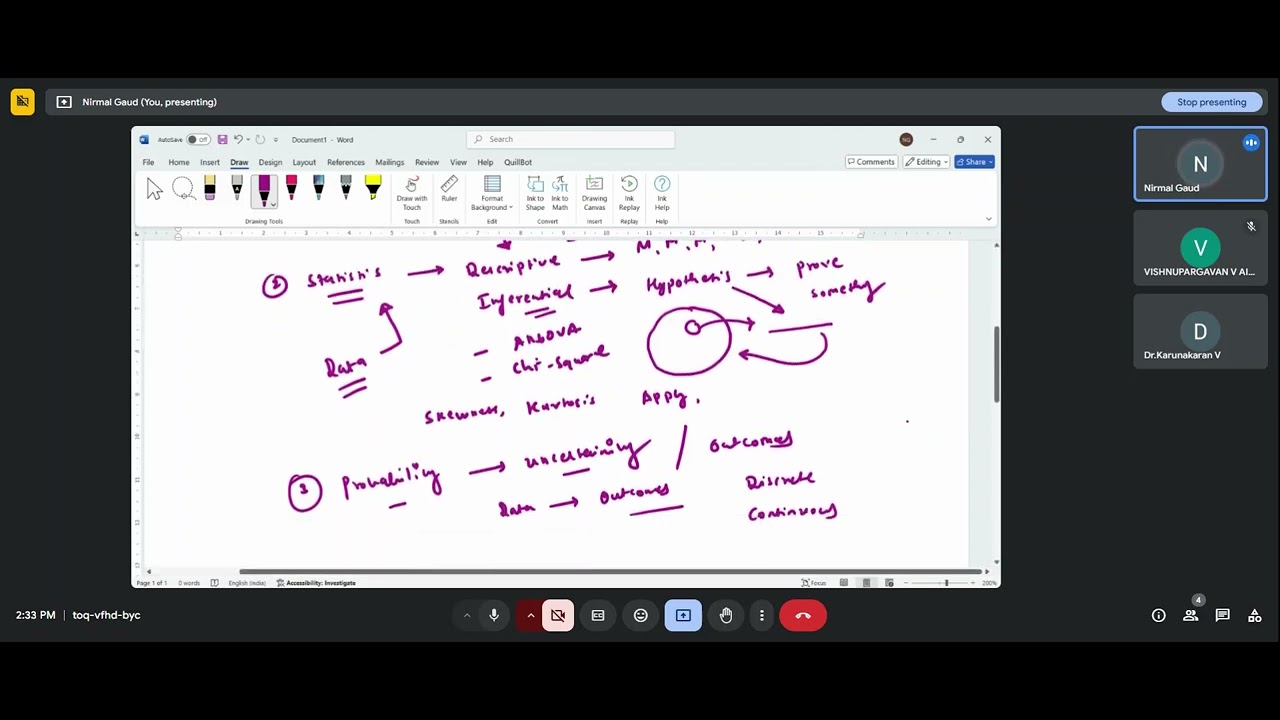Click the present screen button in Meet
The image size is (1280, 720).
[683, 615]
